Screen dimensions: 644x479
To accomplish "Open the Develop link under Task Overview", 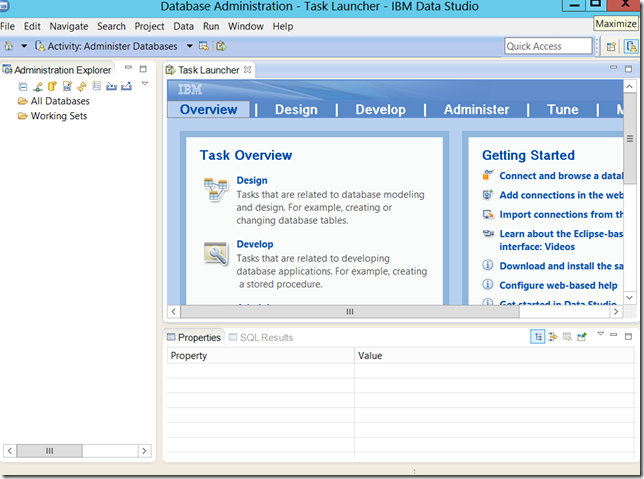I will pyautogui.click(x=255, y=244).
